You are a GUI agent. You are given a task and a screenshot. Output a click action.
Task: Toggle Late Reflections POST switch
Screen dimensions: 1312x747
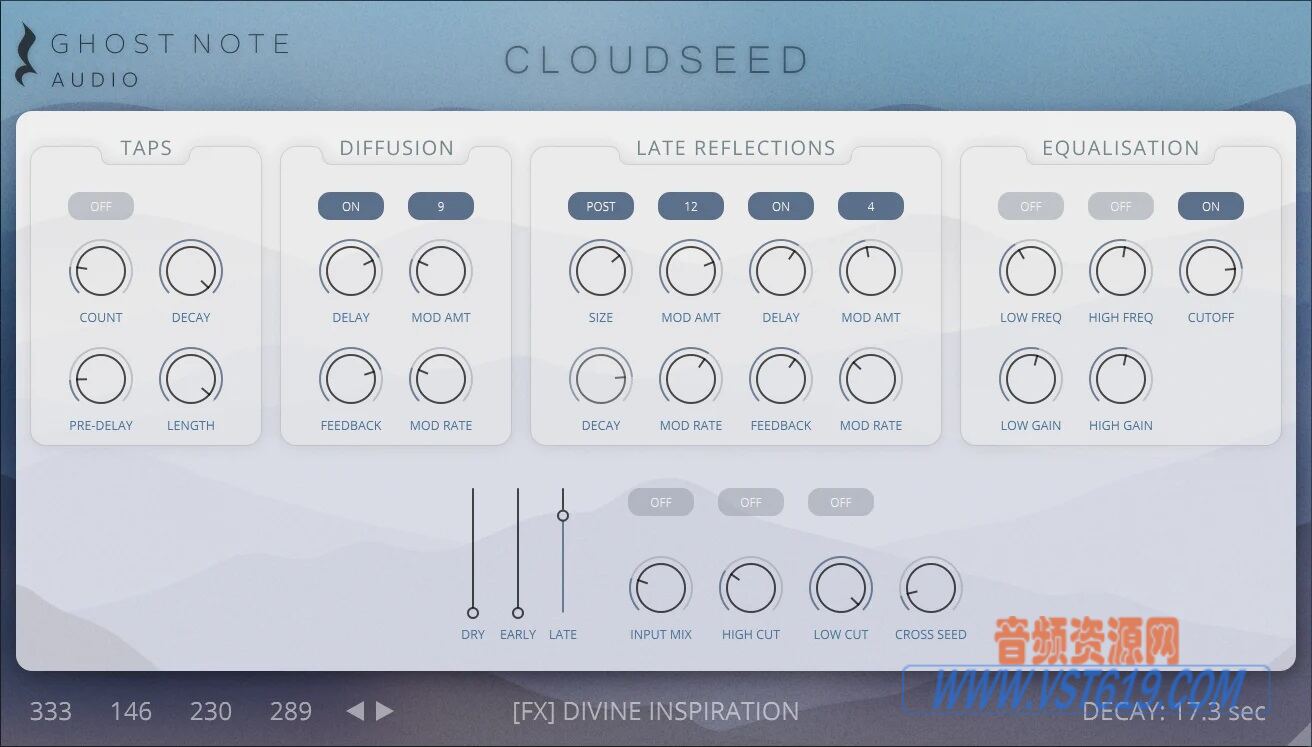[601, 206]
